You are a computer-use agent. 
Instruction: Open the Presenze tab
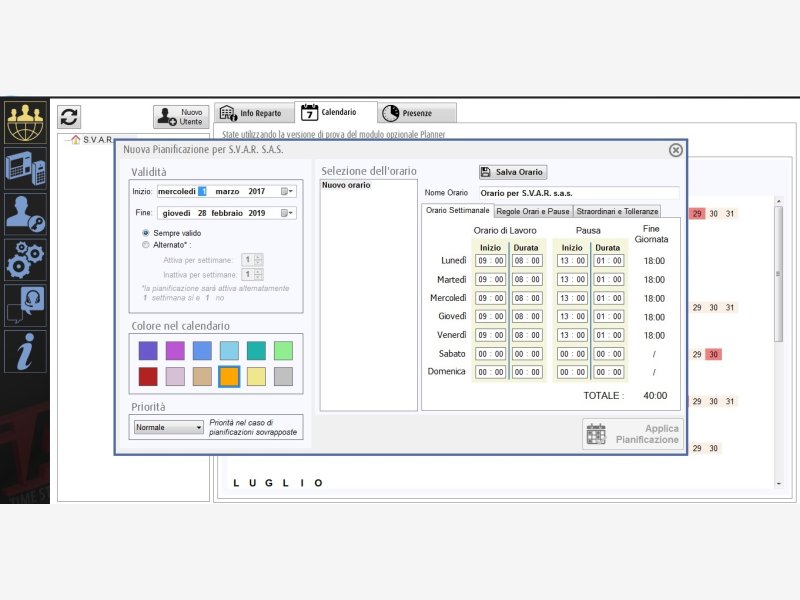[x=418, y=114]
